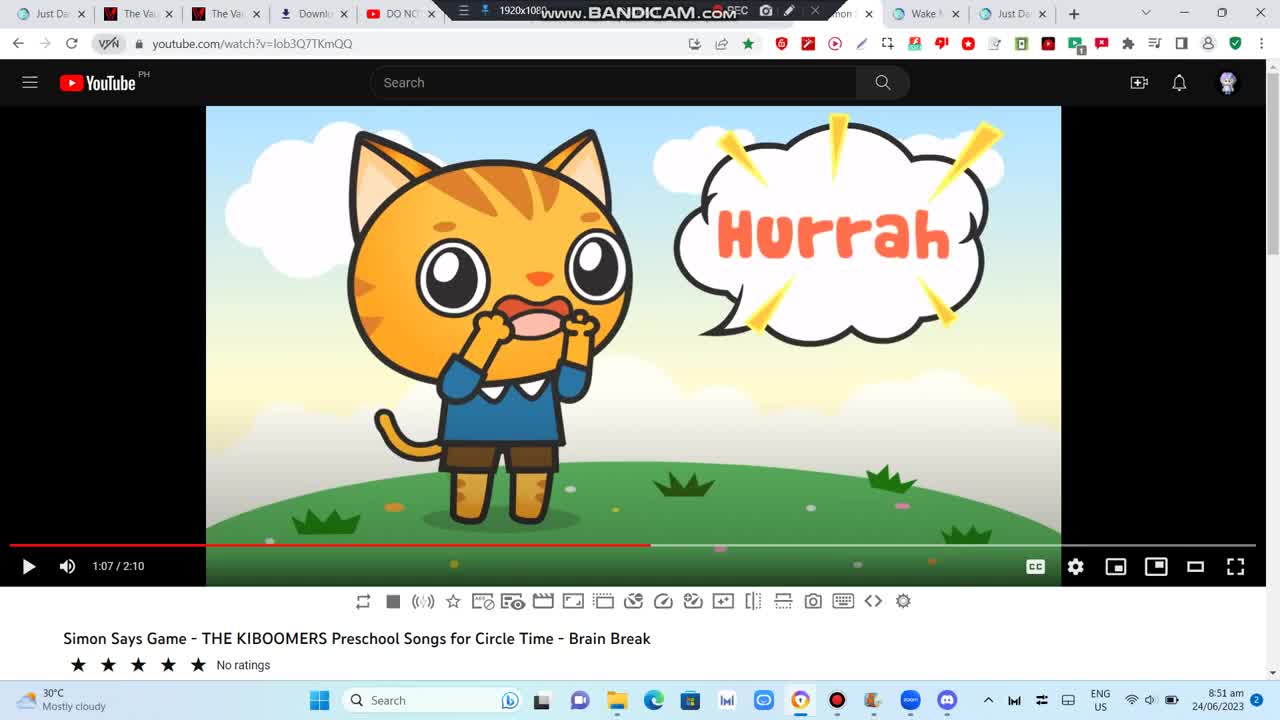Reload the page
This screenshot has width=1280, height=720.
pyautogui.click(x=71, y=44)
